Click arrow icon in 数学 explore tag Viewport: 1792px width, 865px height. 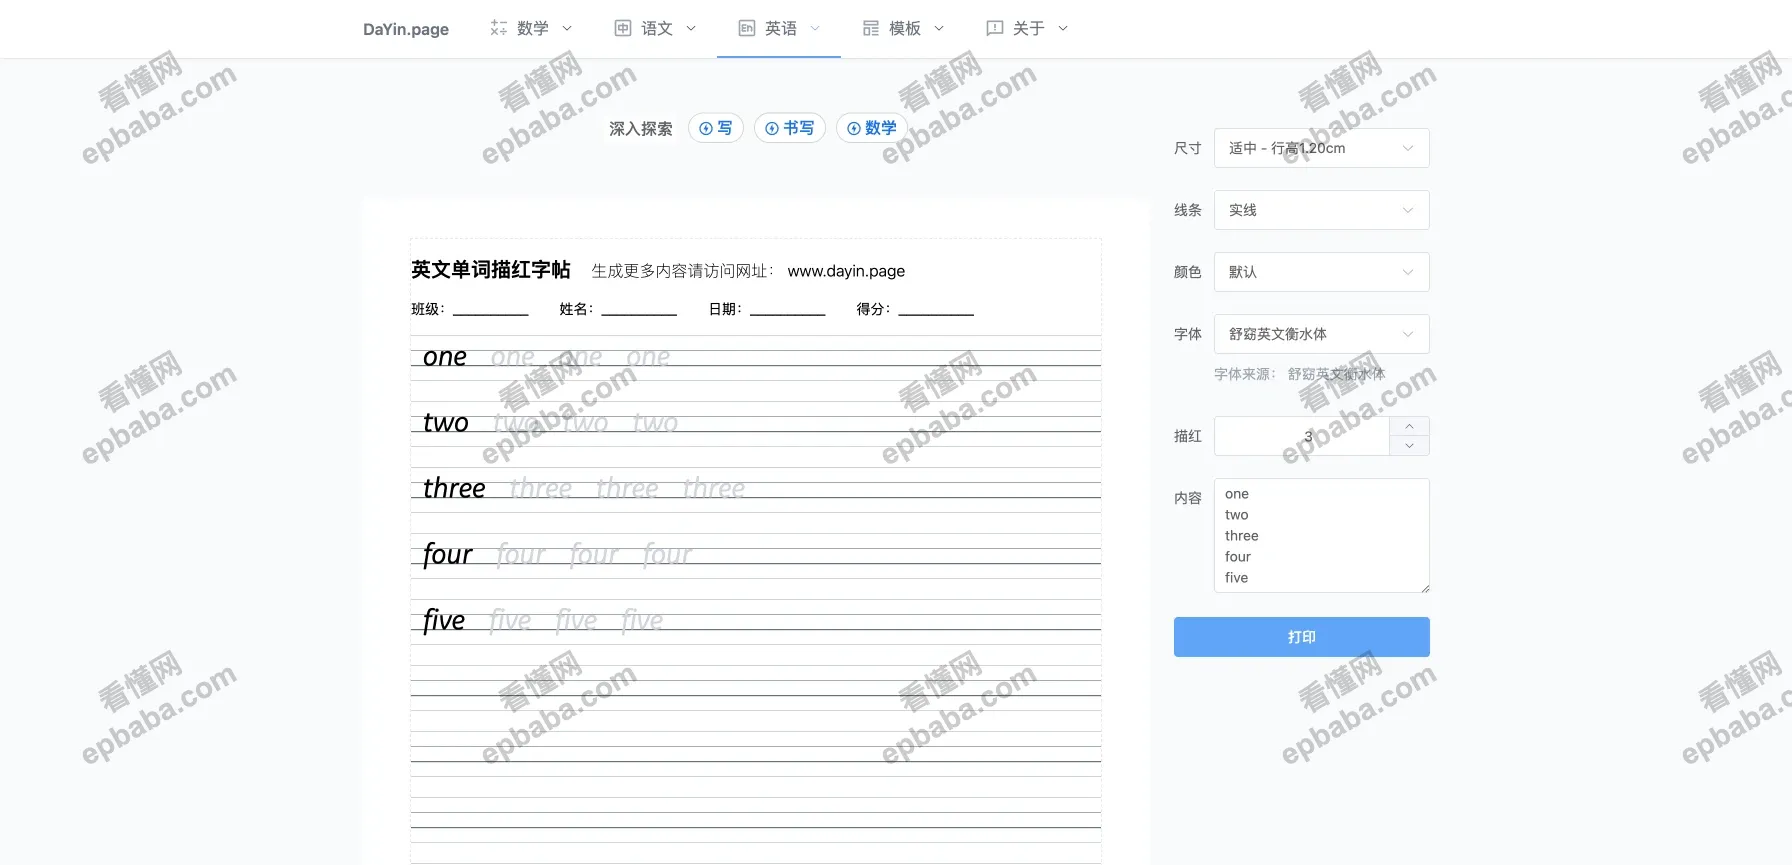[x=854, y=128]
